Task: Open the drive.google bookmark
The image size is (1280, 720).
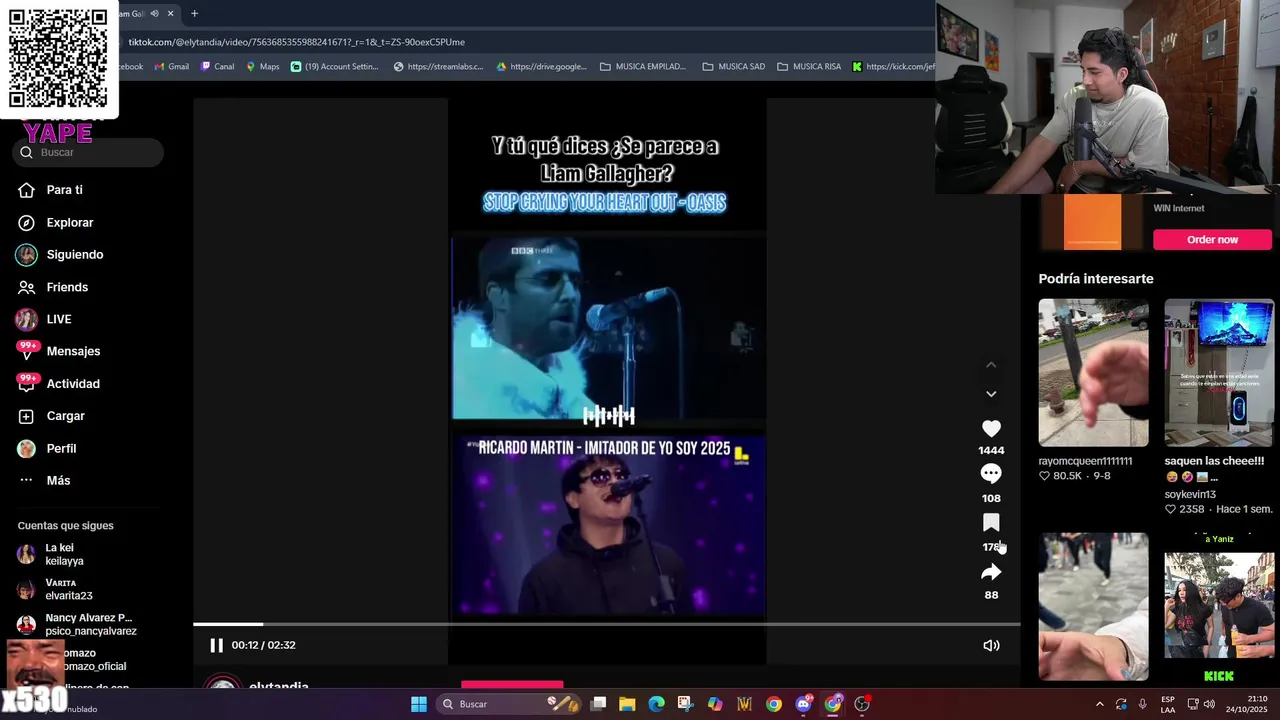Action: coord(541,67)
